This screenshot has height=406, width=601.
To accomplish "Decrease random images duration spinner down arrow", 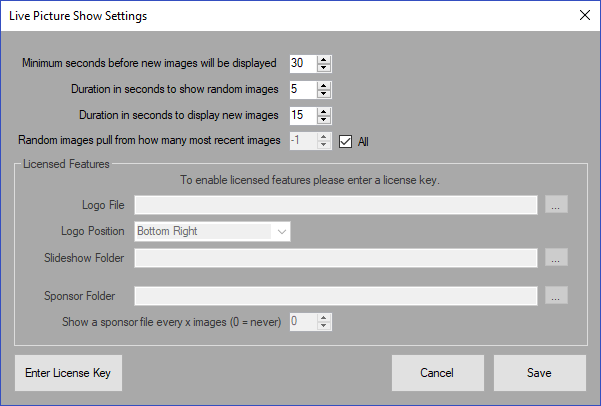I will pos(323,94).
